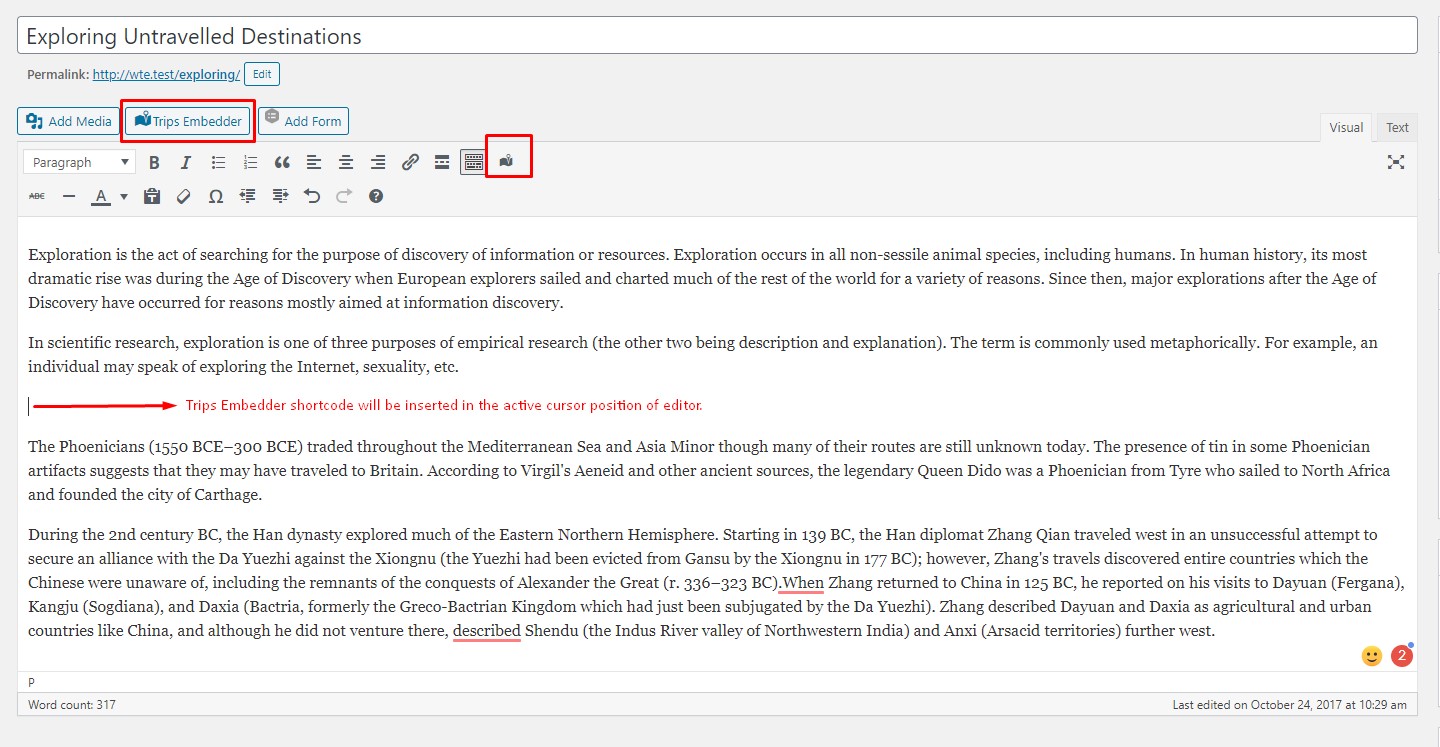Align text left
This screenshot has height=747, width=1440.
pos(314,162)
